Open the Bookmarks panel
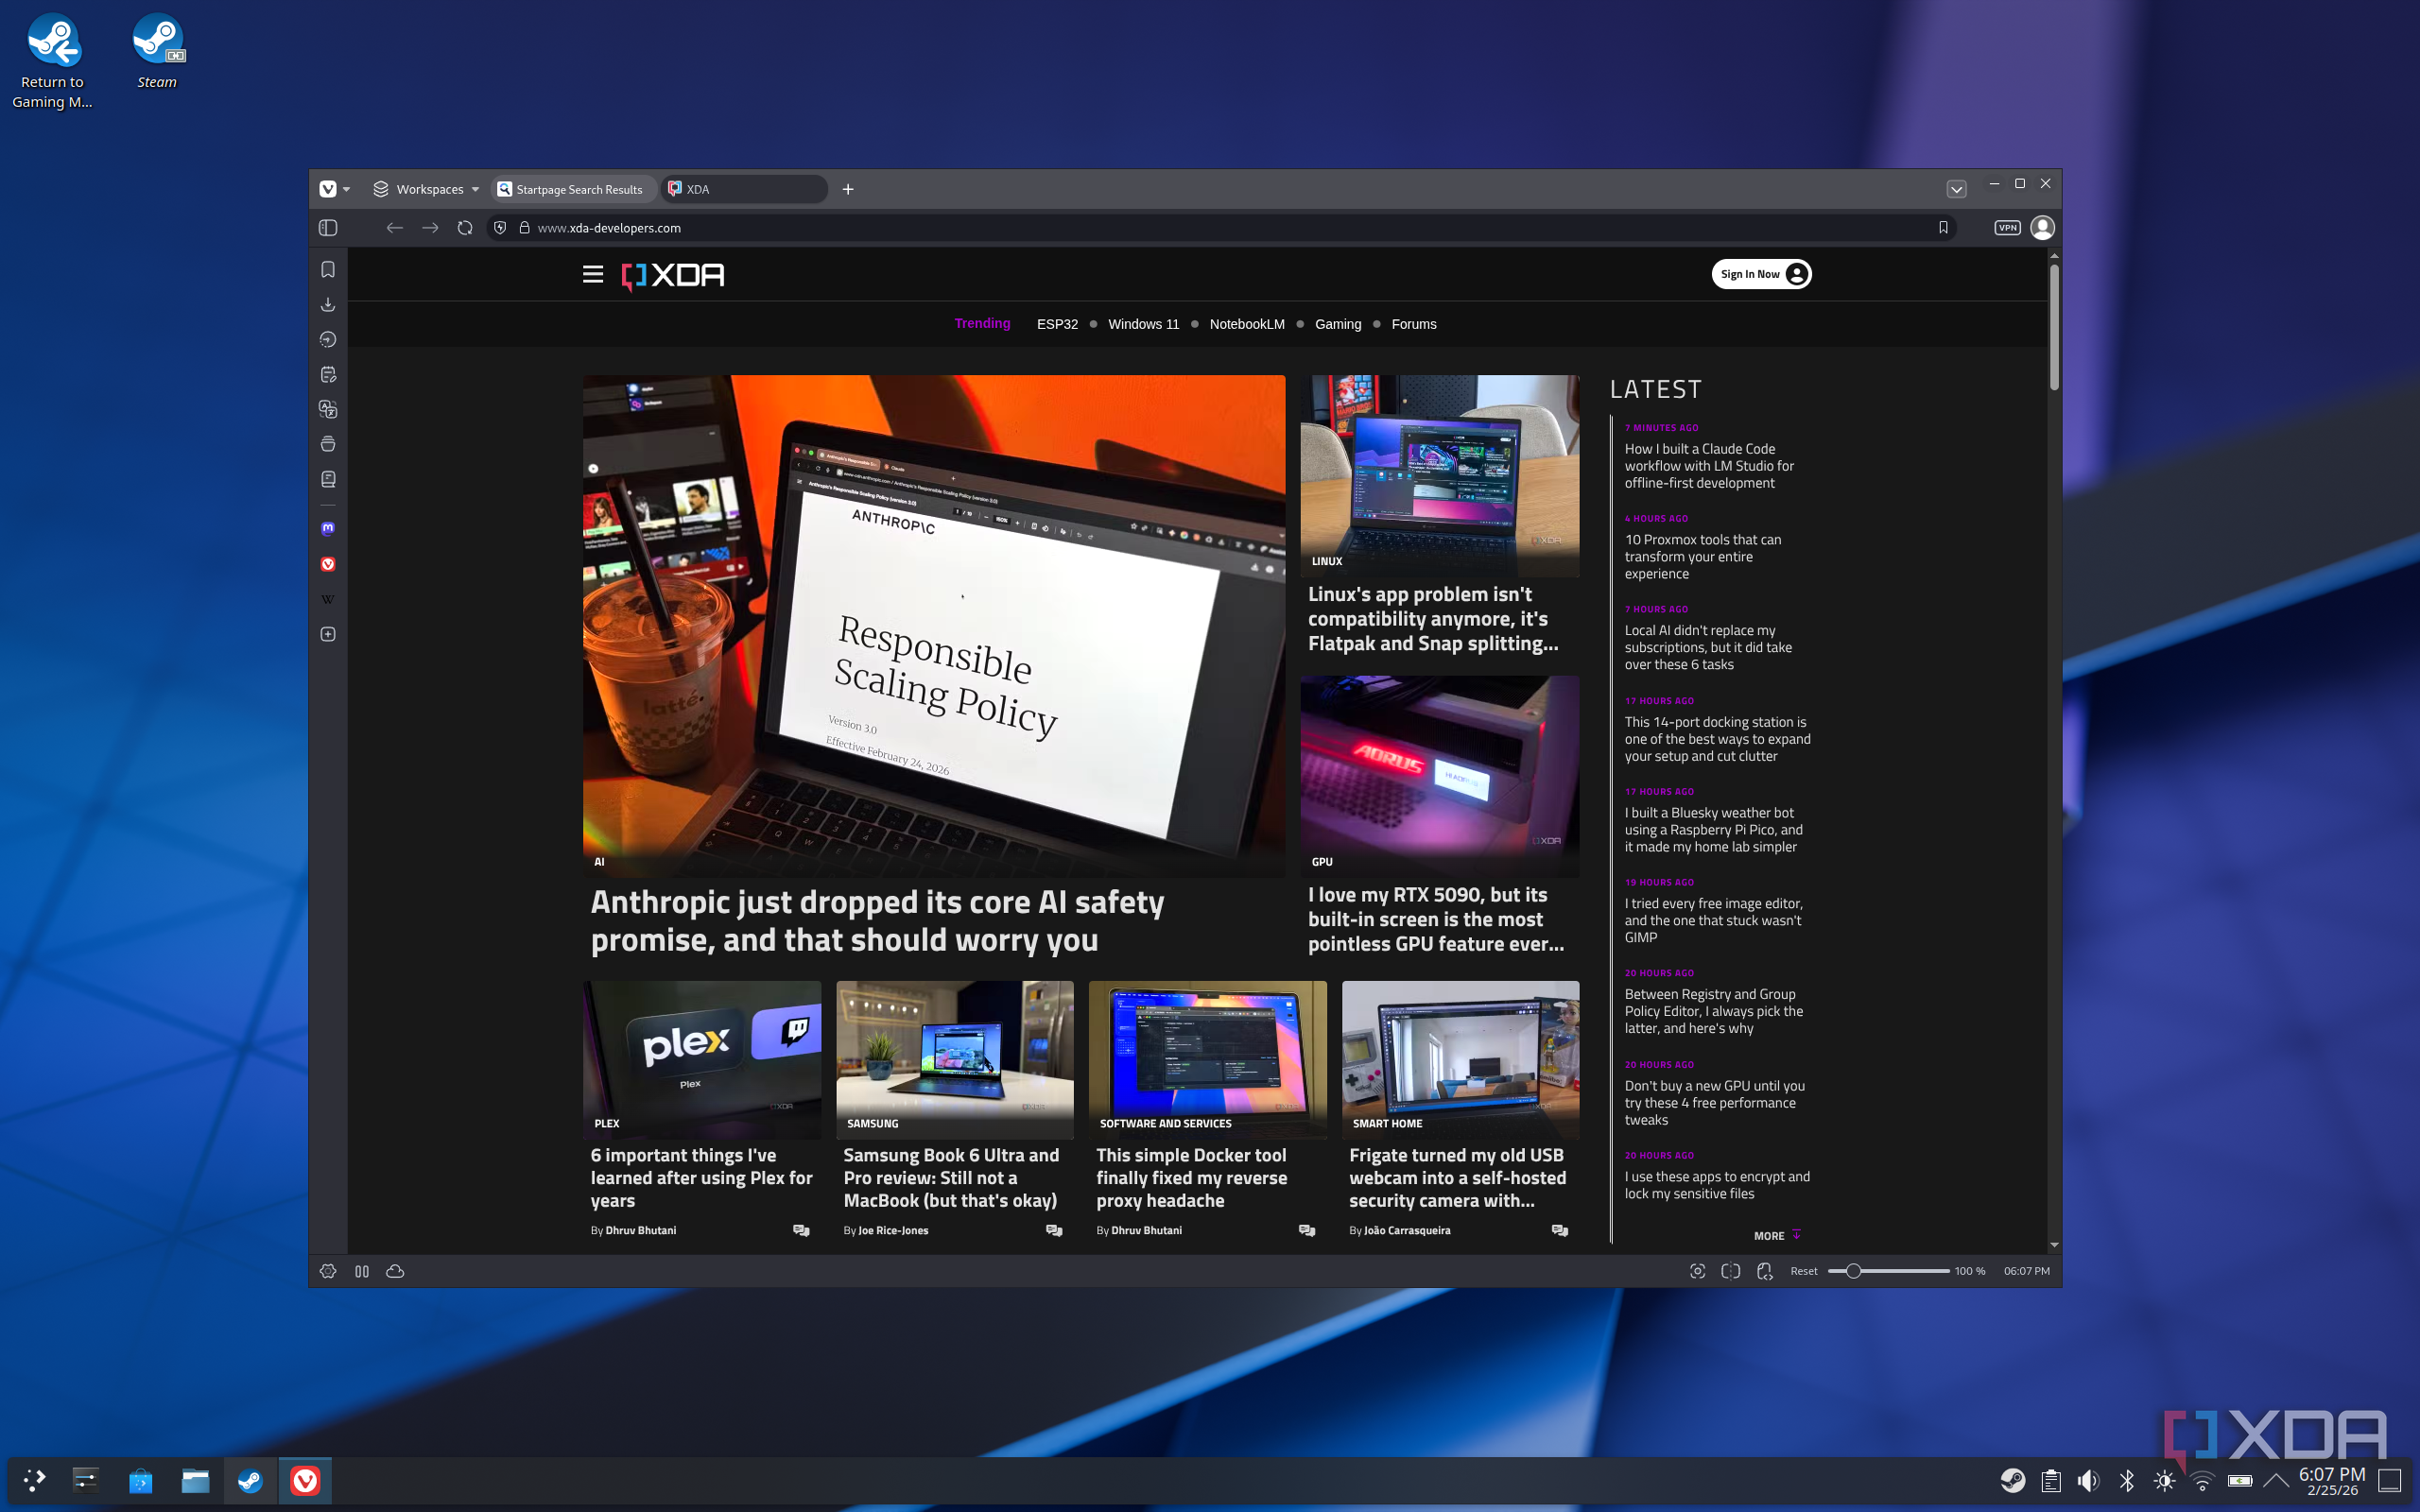 328,270
